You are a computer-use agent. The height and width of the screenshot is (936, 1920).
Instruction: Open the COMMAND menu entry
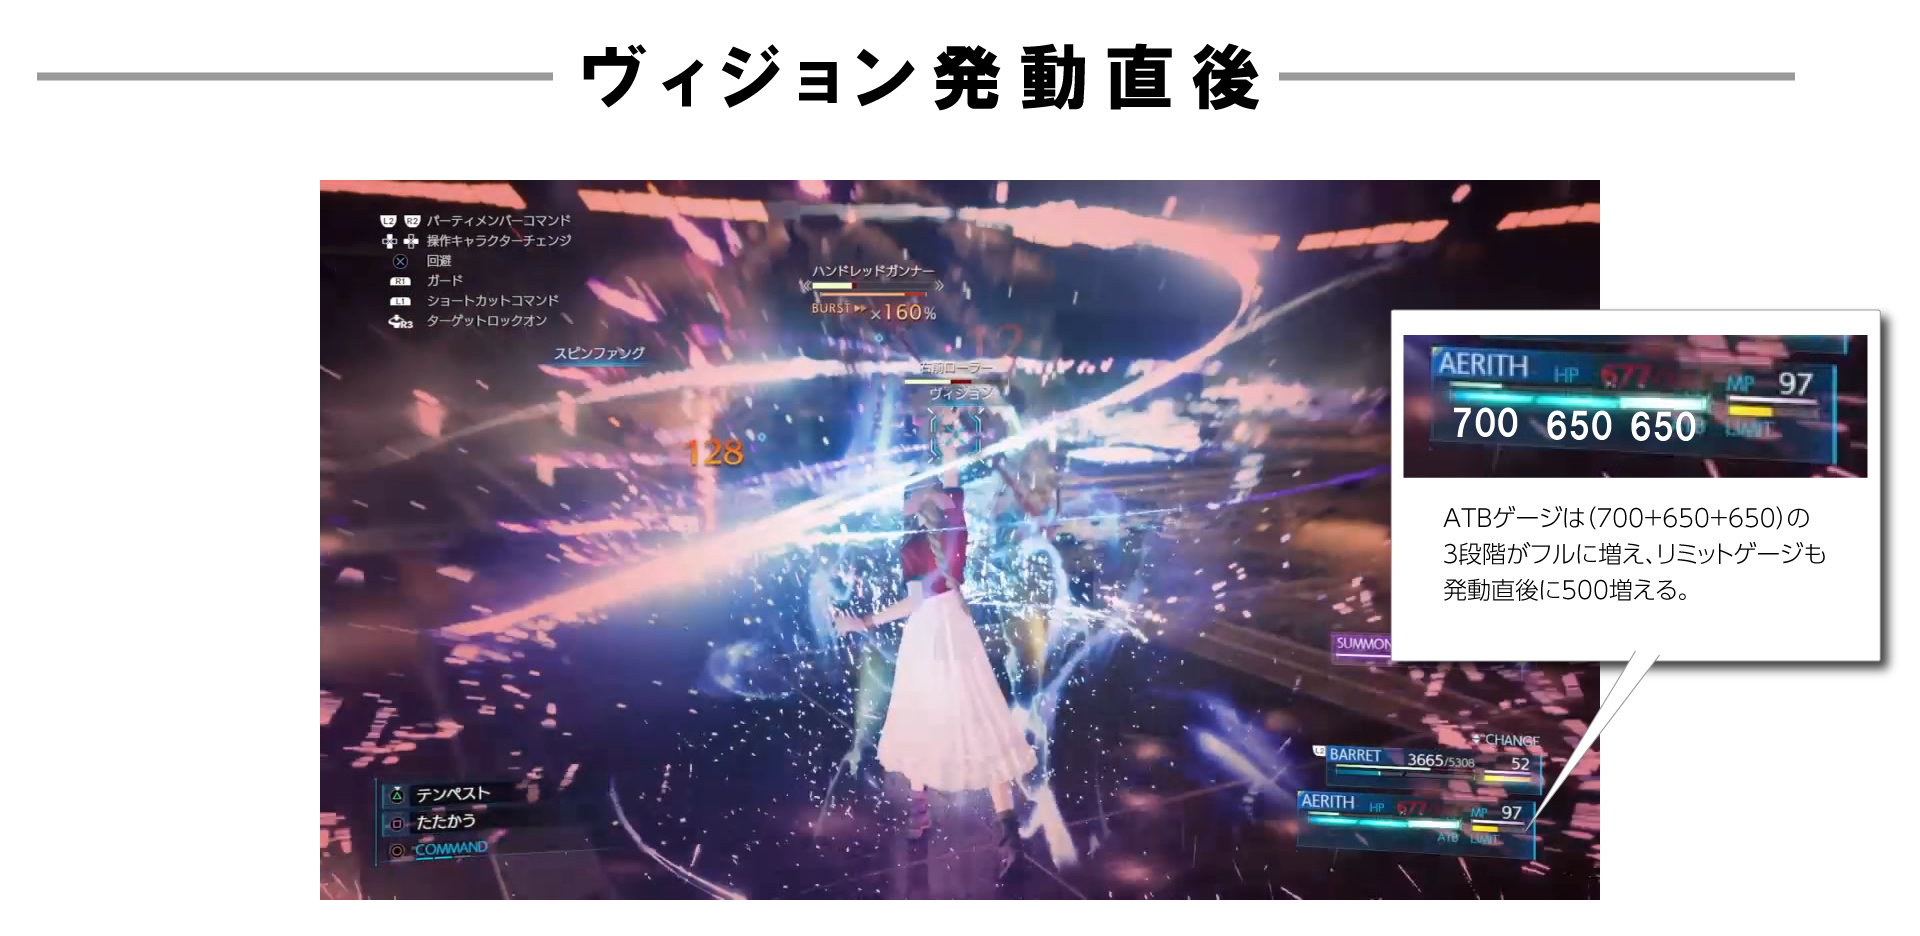452,849
